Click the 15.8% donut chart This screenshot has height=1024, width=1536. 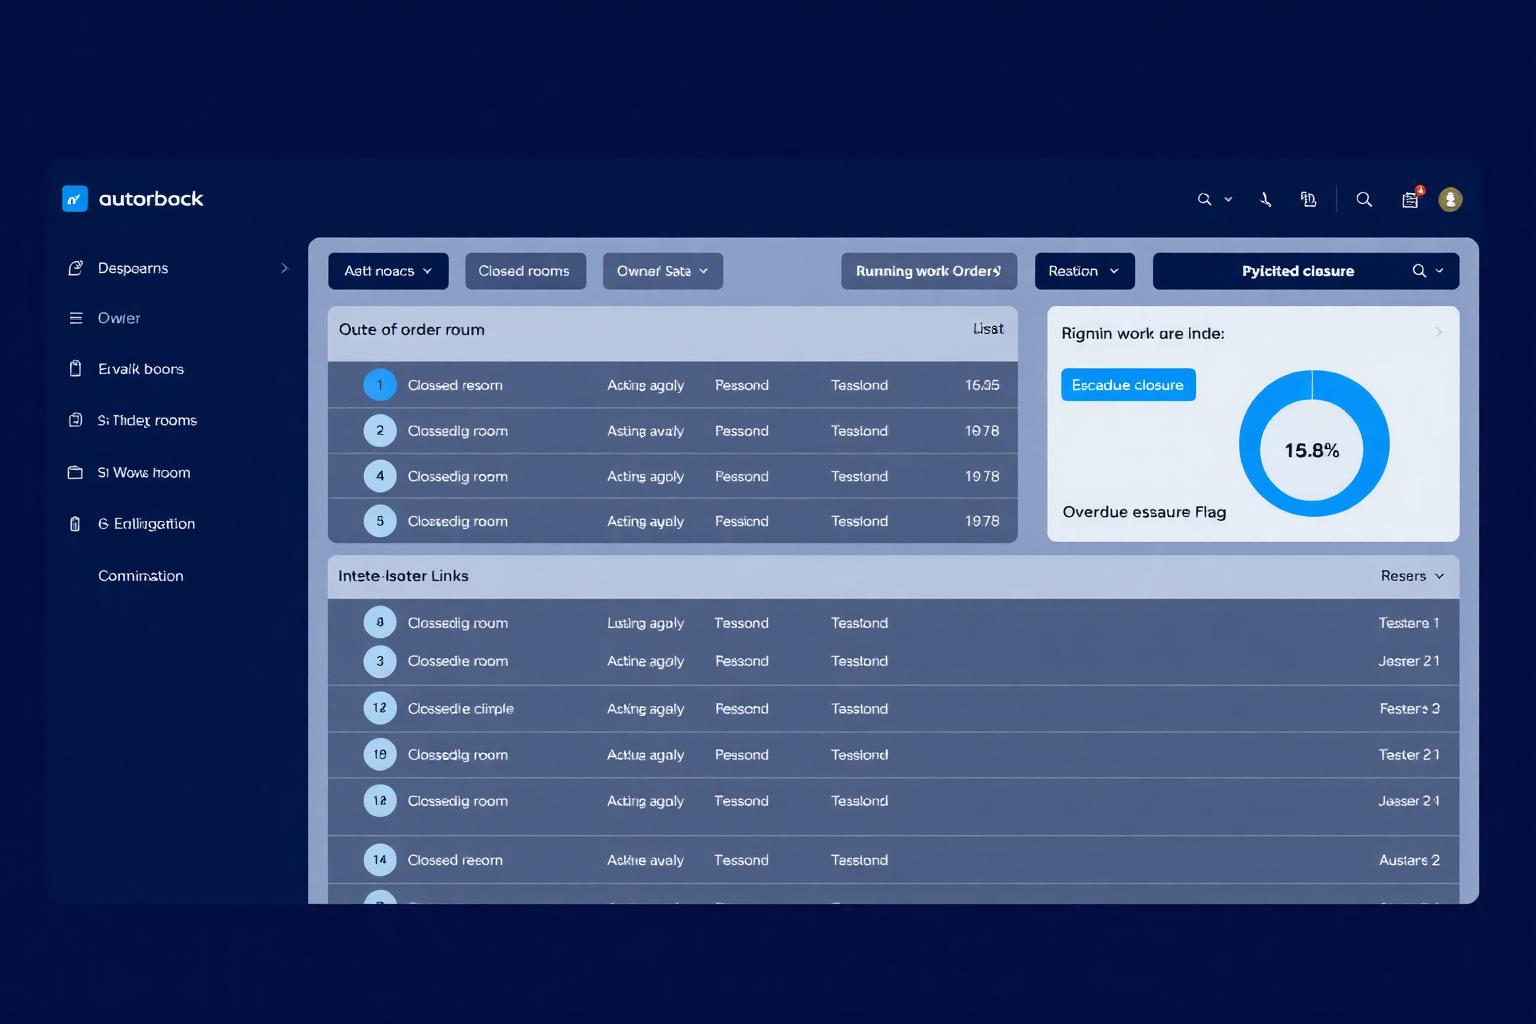1313,444
